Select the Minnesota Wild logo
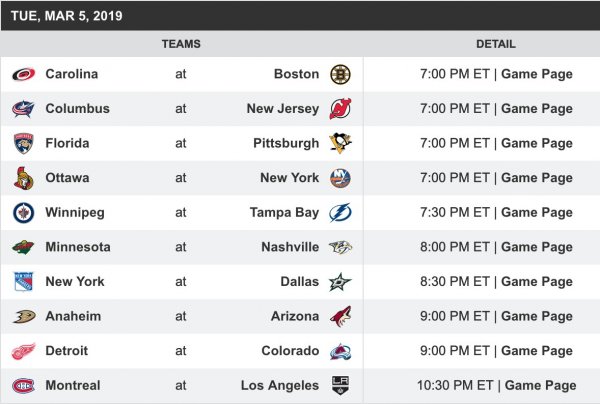 [x=23, y=247]
